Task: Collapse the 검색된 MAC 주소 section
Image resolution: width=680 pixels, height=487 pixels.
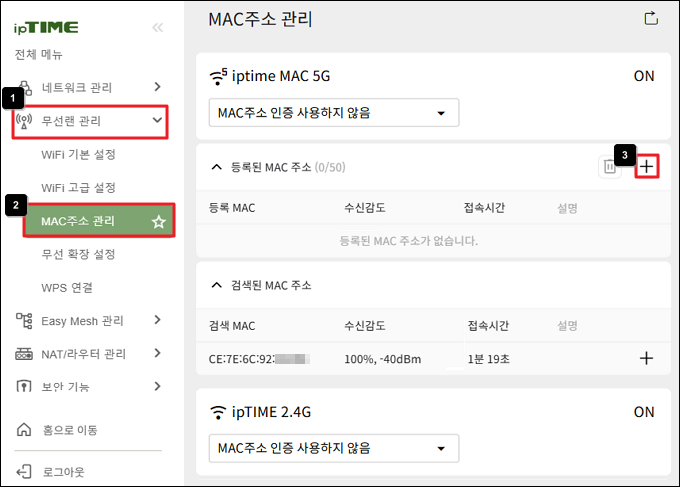Action: pos(216,285)
